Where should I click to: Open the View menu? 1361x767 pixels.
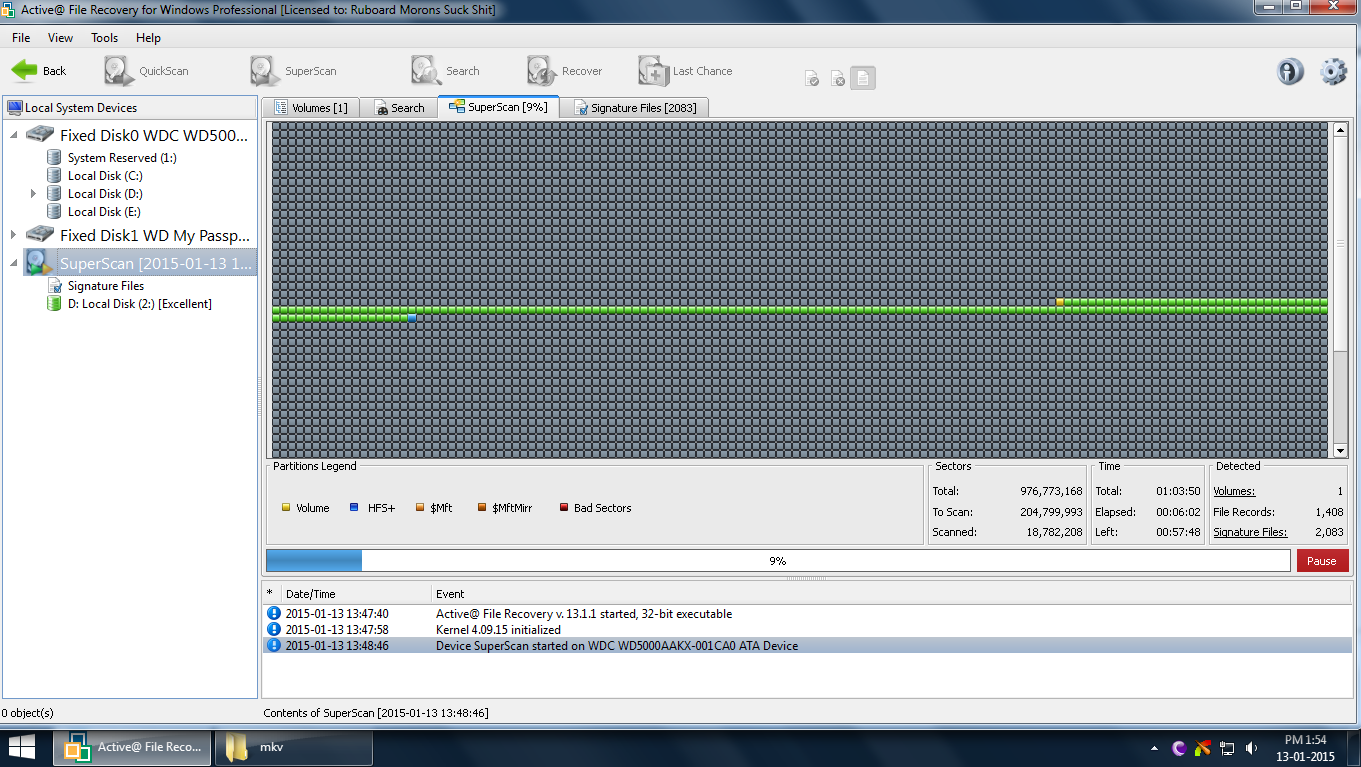click(x=60, y=38)
